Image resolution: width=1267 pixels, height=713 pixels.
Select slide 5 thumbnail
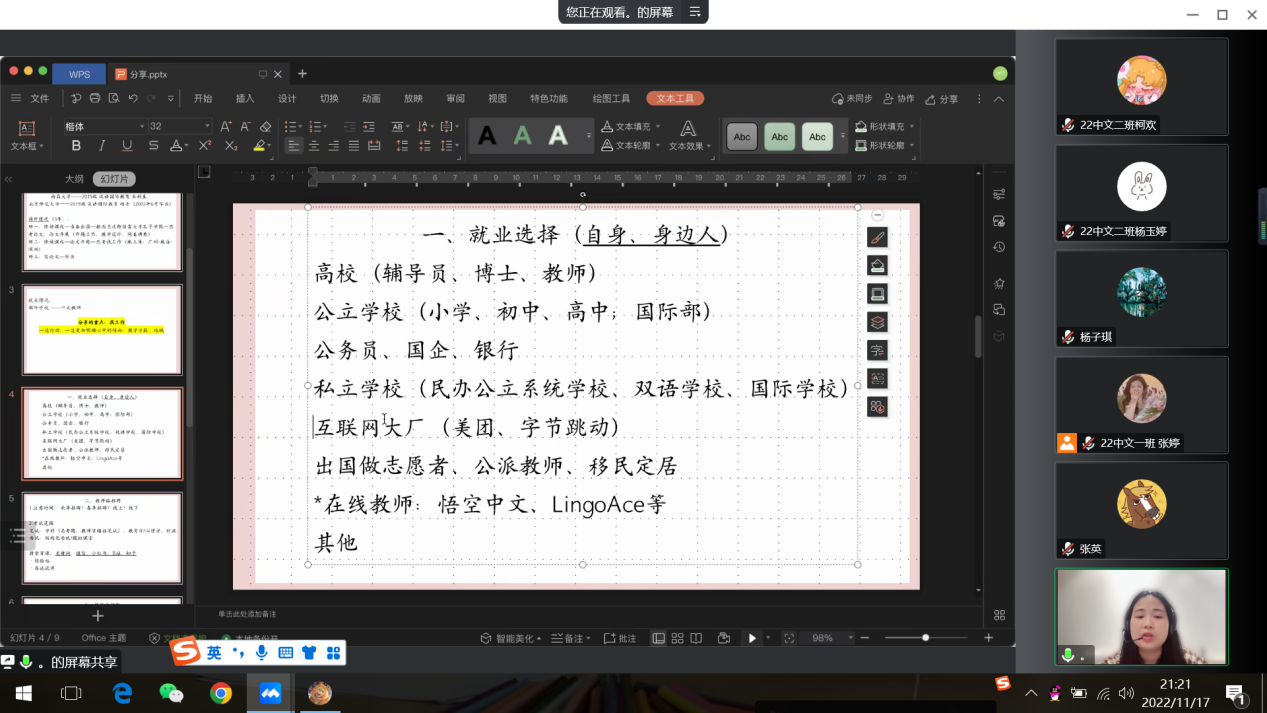[102, 538]
